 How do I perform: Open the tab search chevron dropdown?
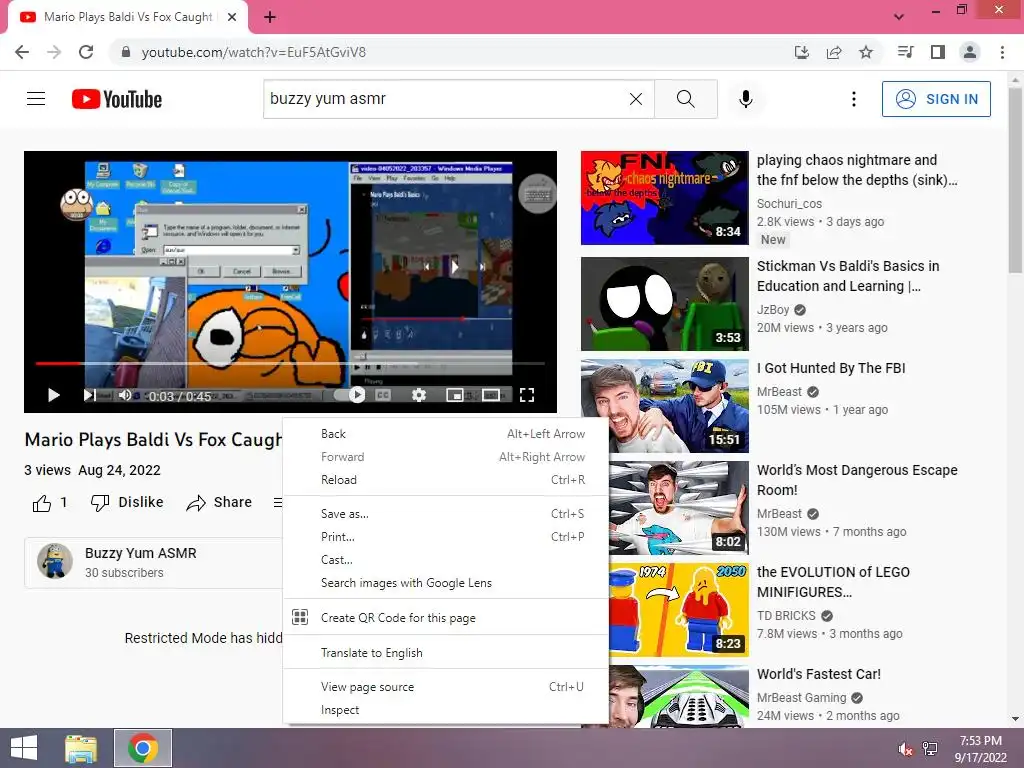click(899, 17)
